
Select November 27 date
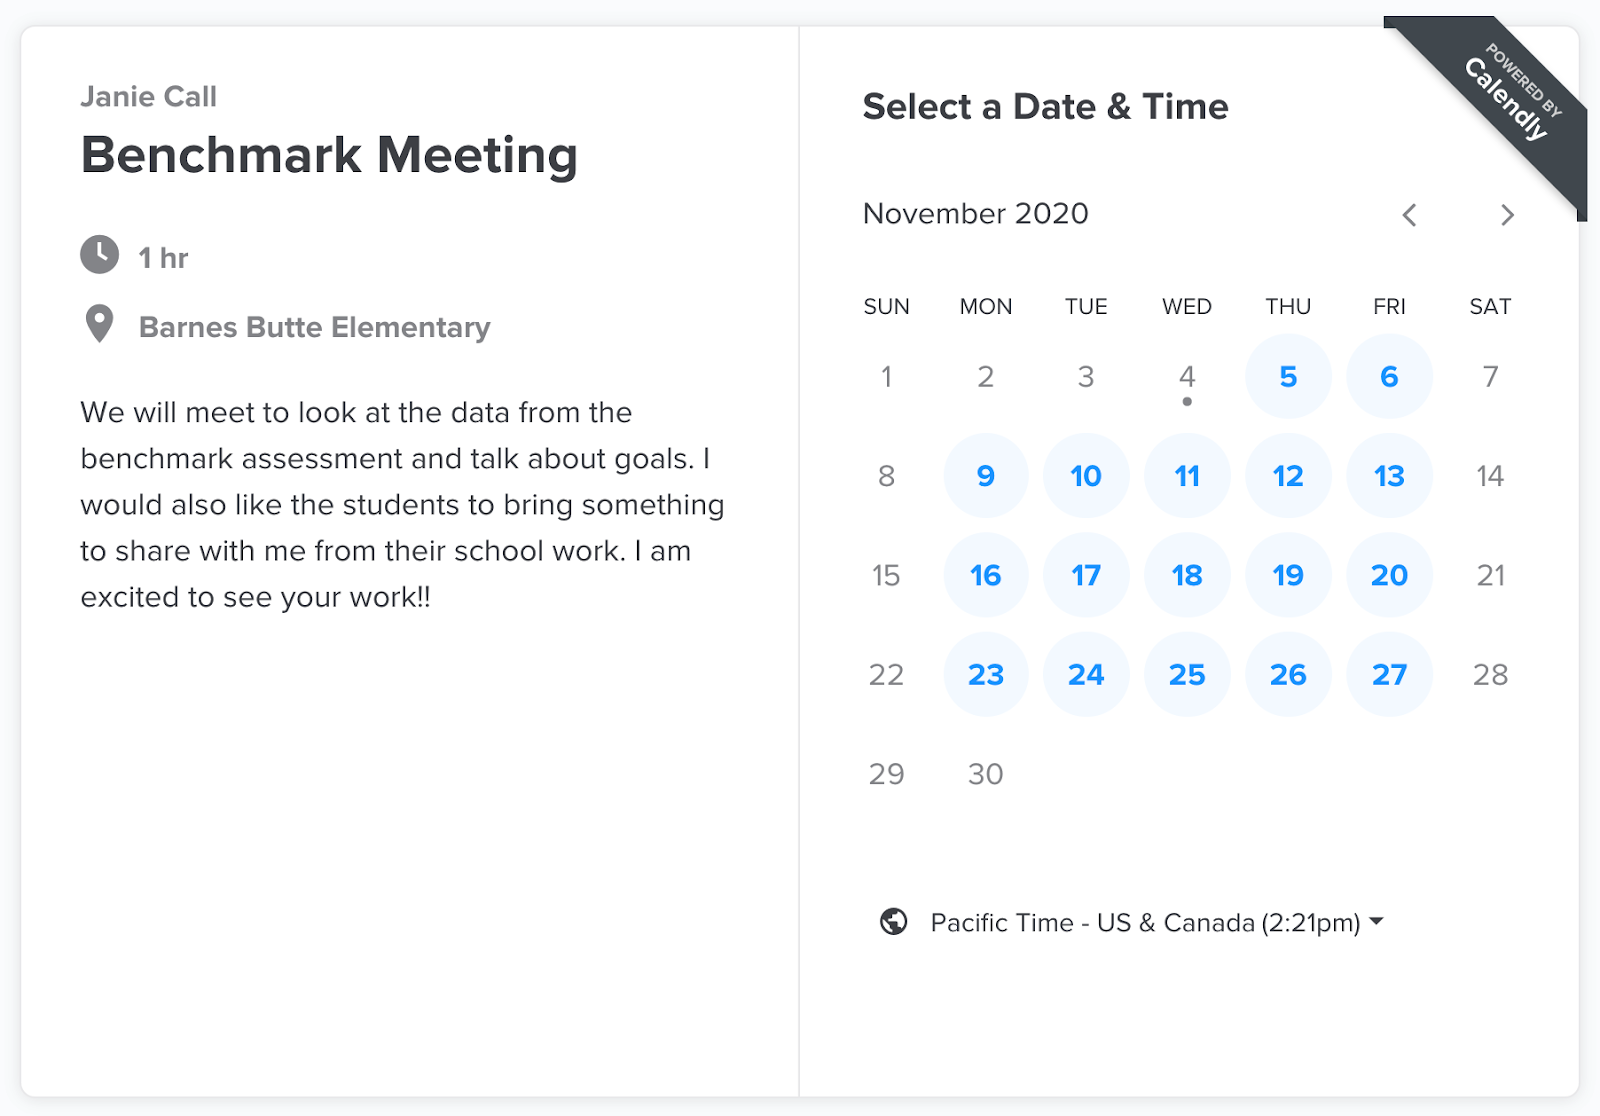tap(1389, 674)
